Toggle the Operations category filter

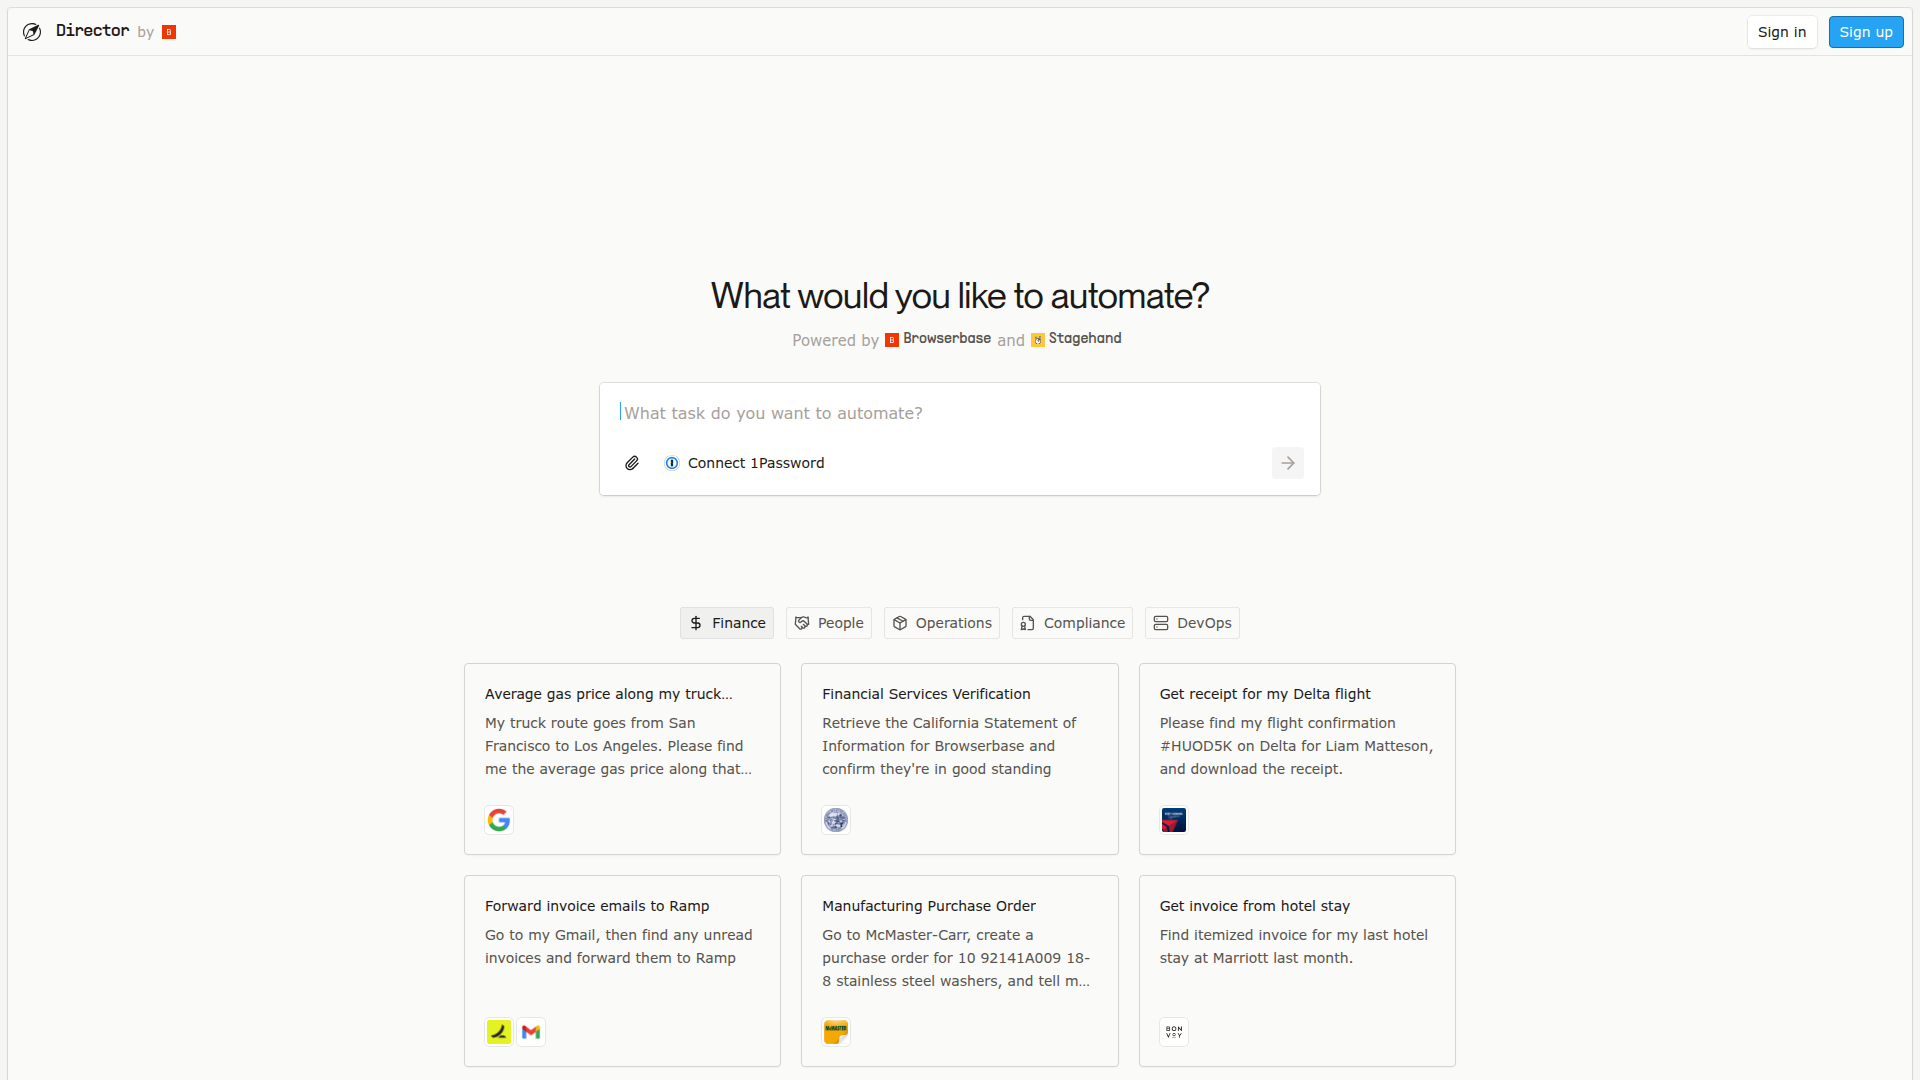[x=941, y=622]
